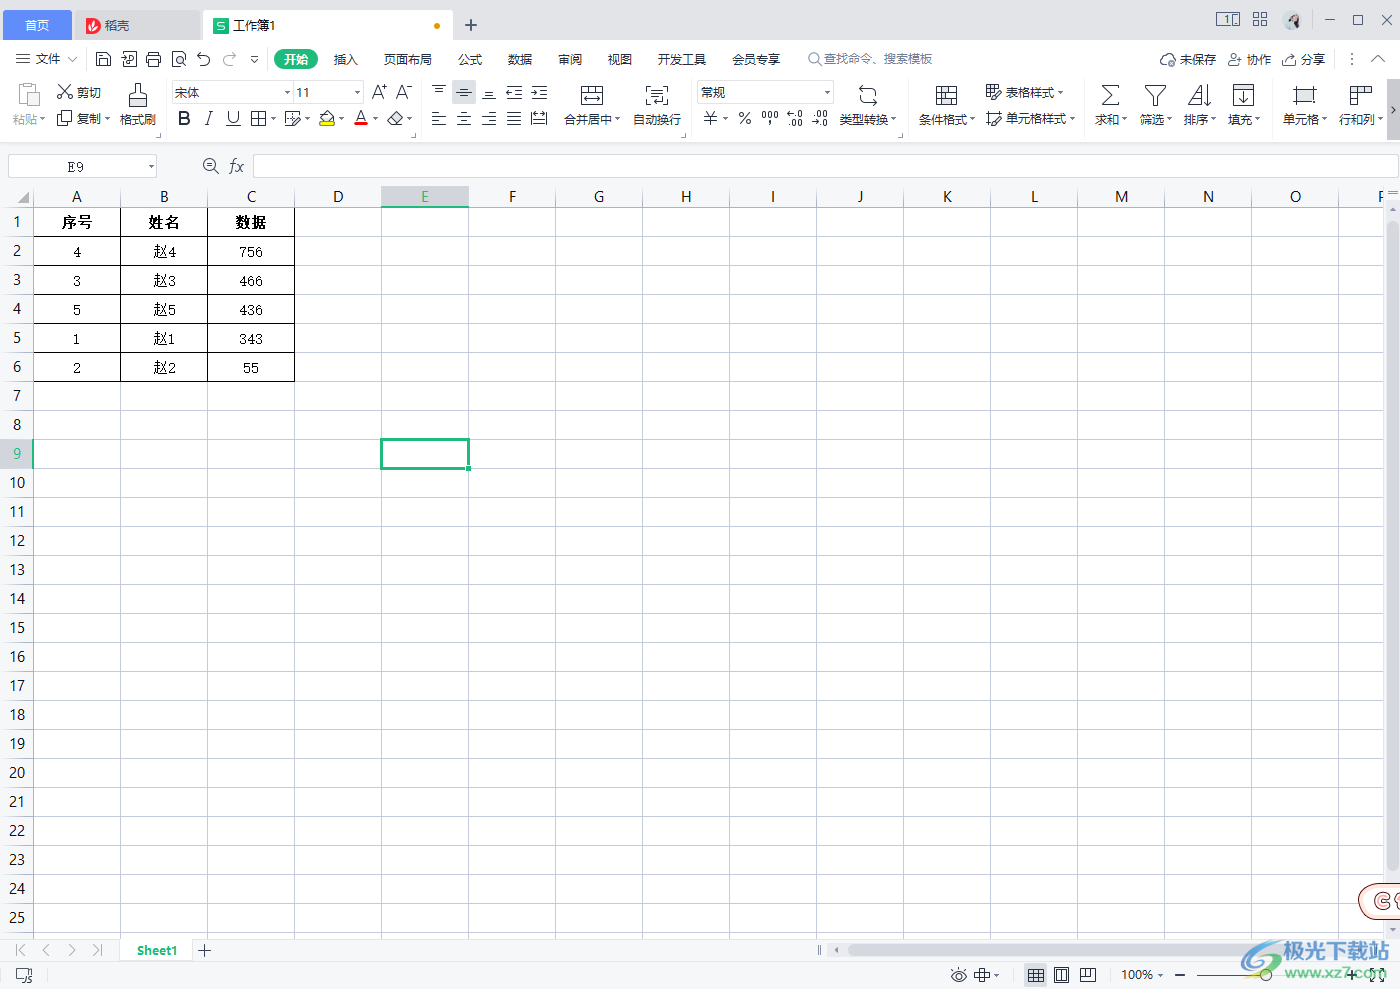
Task: Apply the red font color swatch
Action: click(x=361, y=119)
